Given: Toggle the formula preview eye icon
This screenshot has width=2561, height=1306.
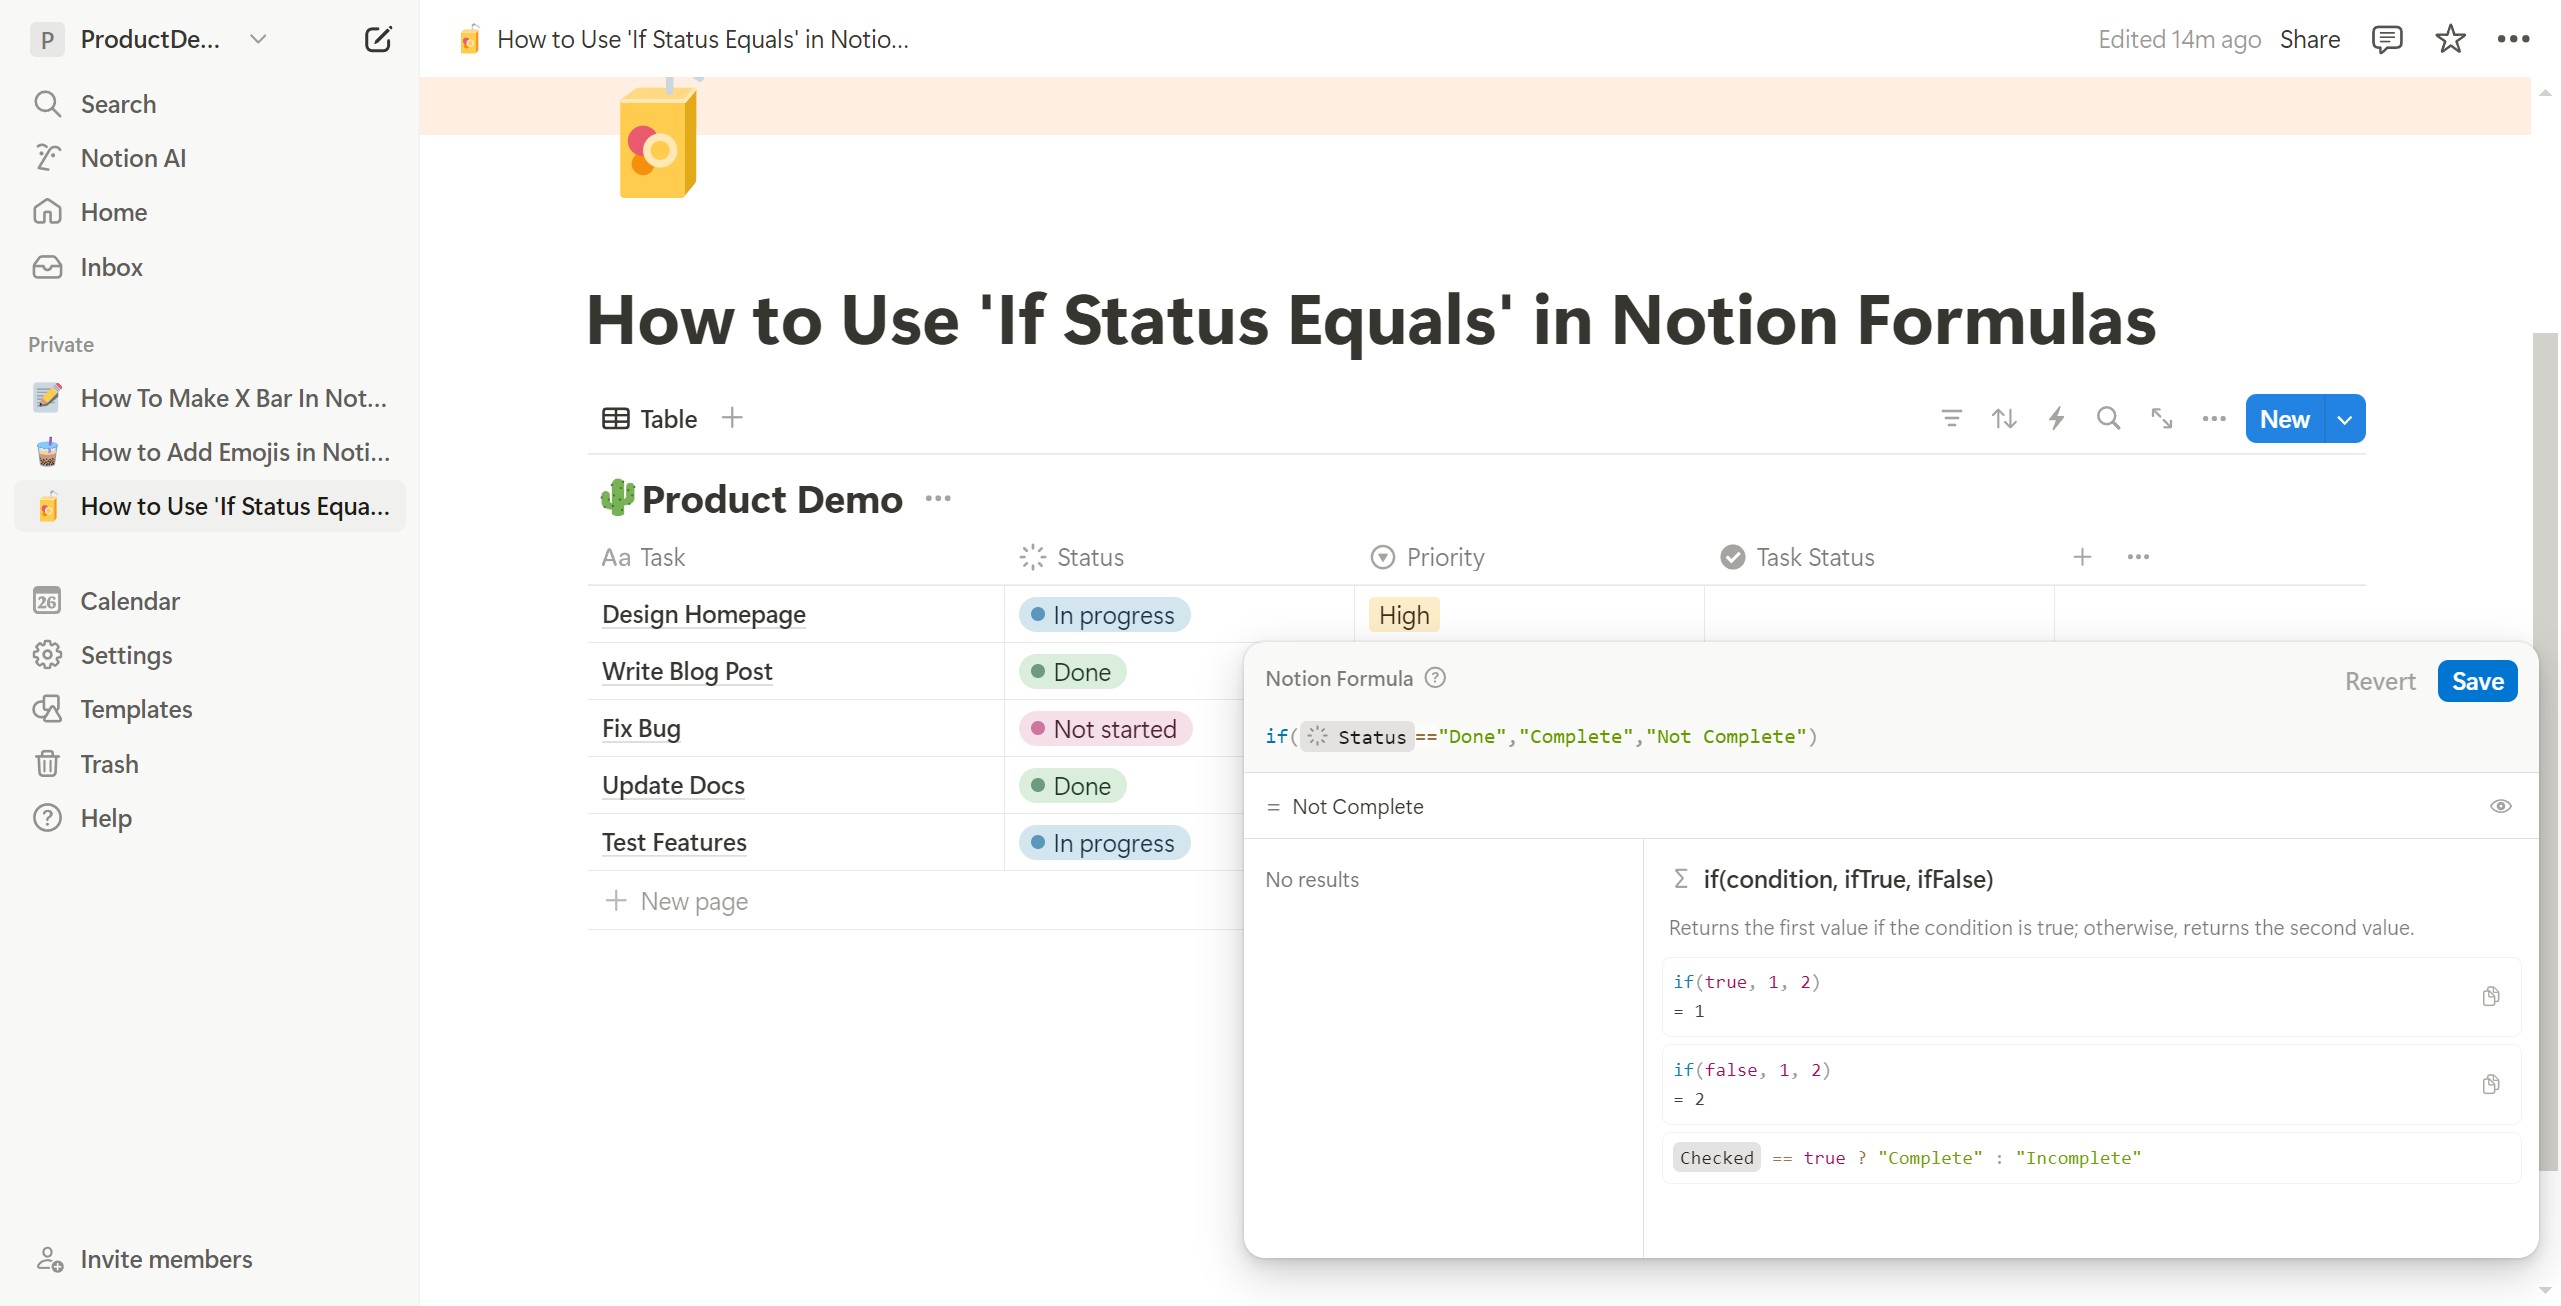Looking at the screenshot, I should click(x=2500, y=806).
